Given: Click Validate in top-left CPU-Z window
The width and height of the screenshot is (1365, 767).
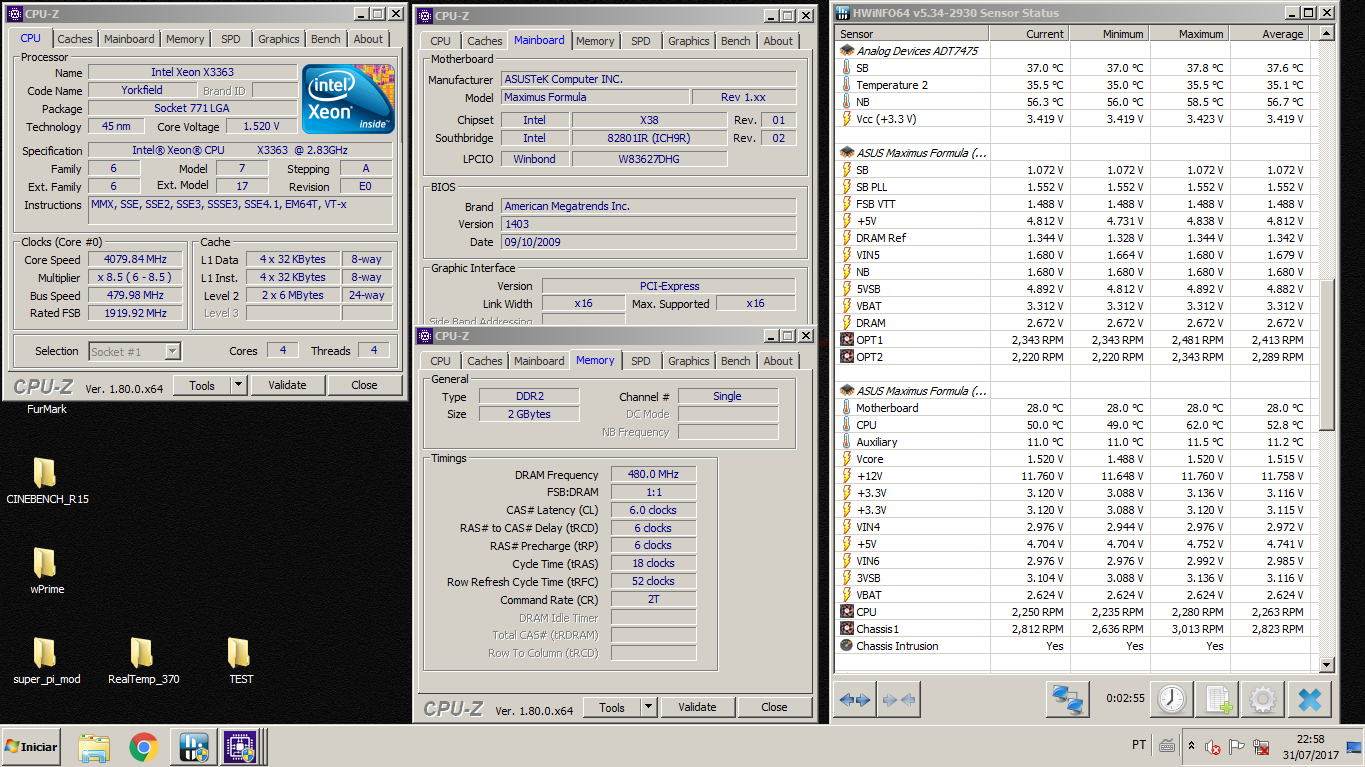Looking at the screenshot, I should (x=287, y=385).
